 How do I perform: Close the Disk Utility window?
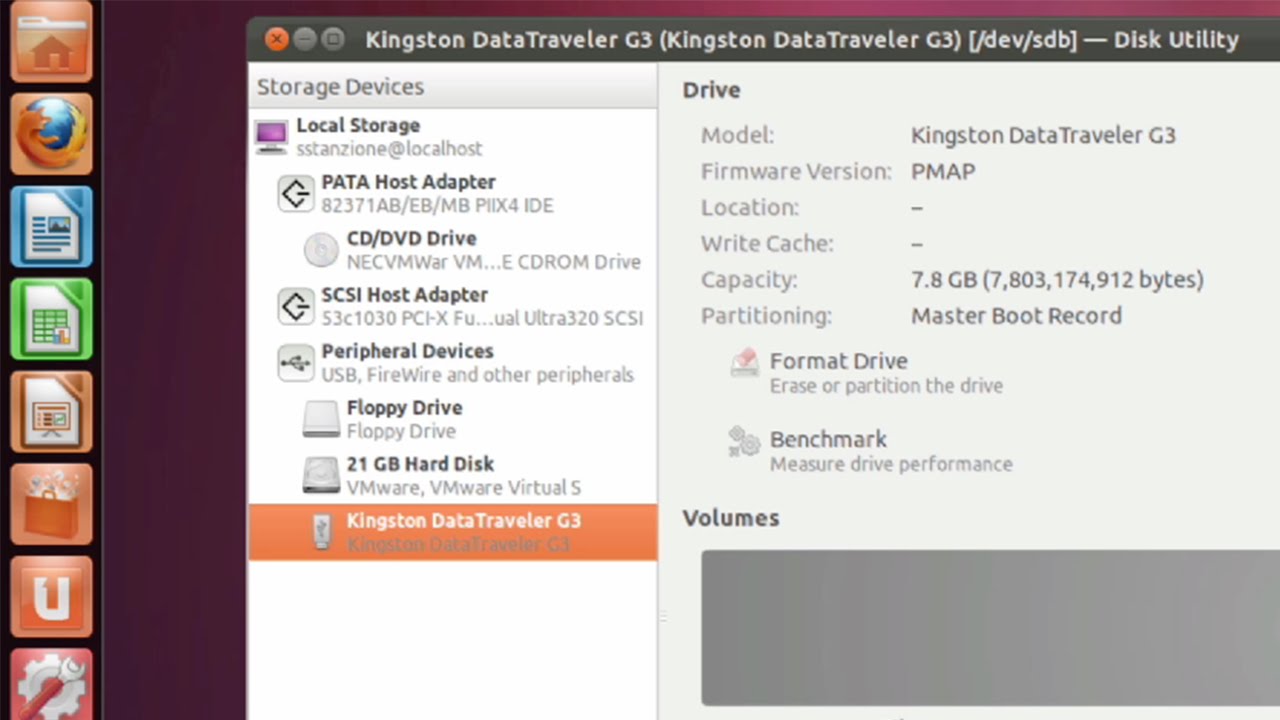point(277,39)
